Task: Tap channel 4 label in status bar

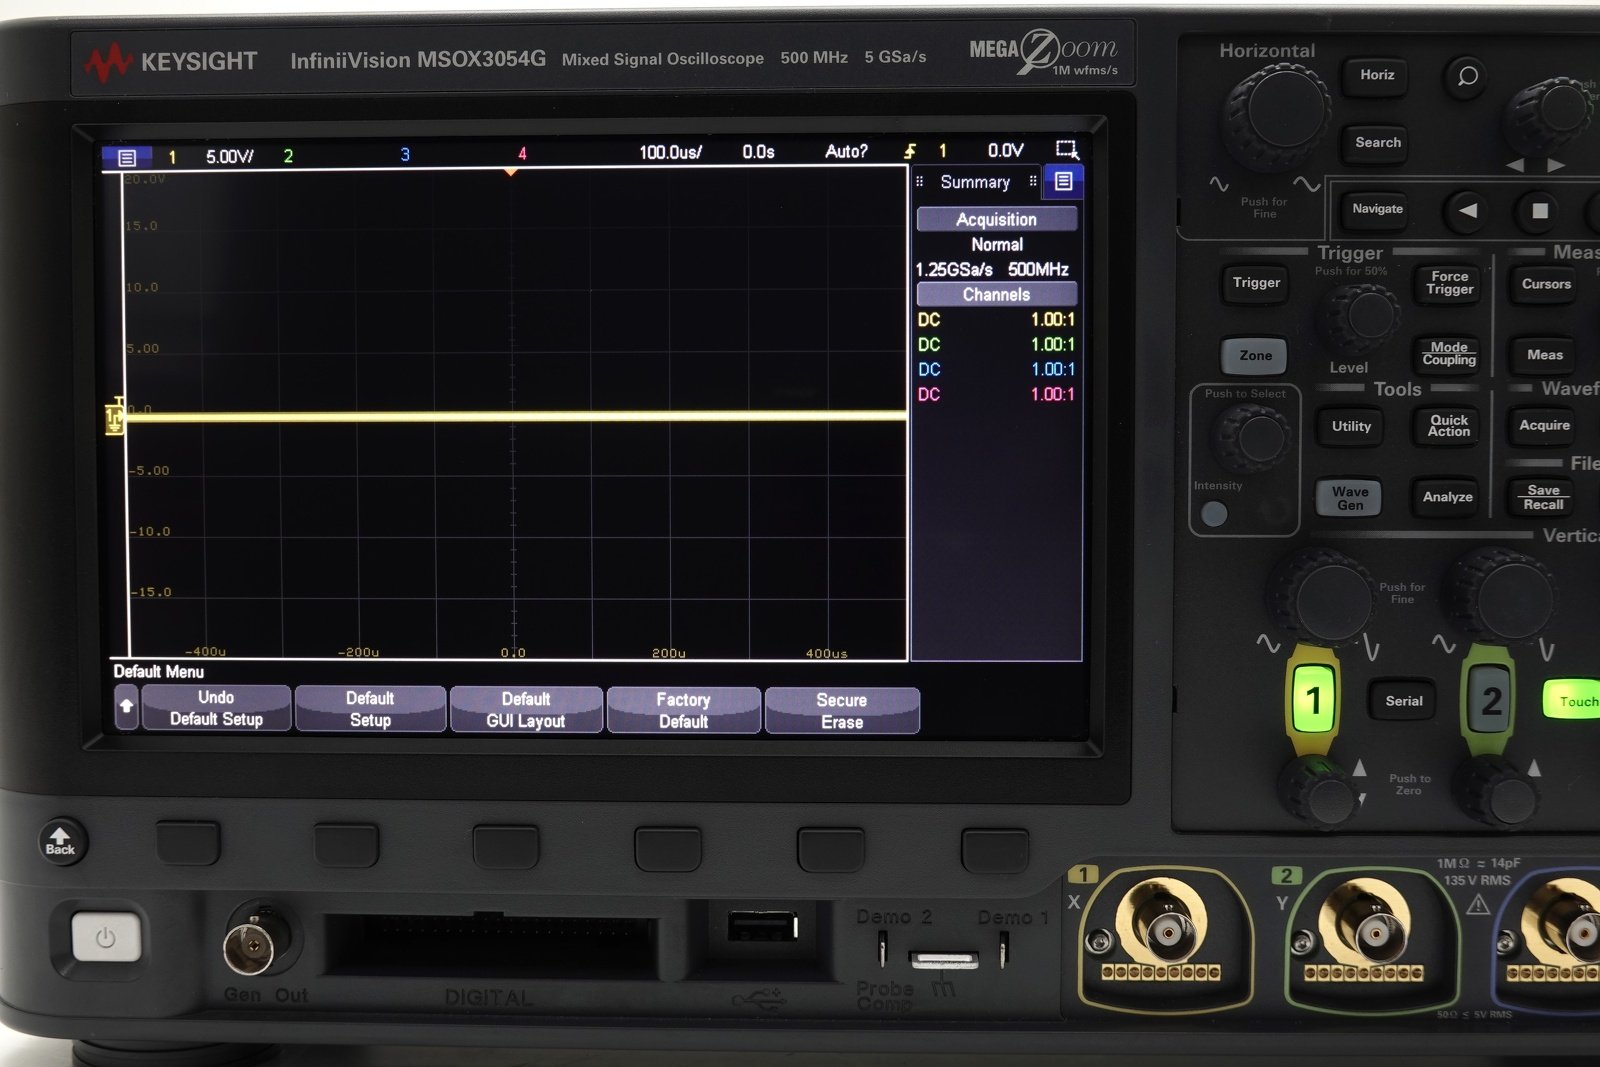Action: (x=522, y=153)
